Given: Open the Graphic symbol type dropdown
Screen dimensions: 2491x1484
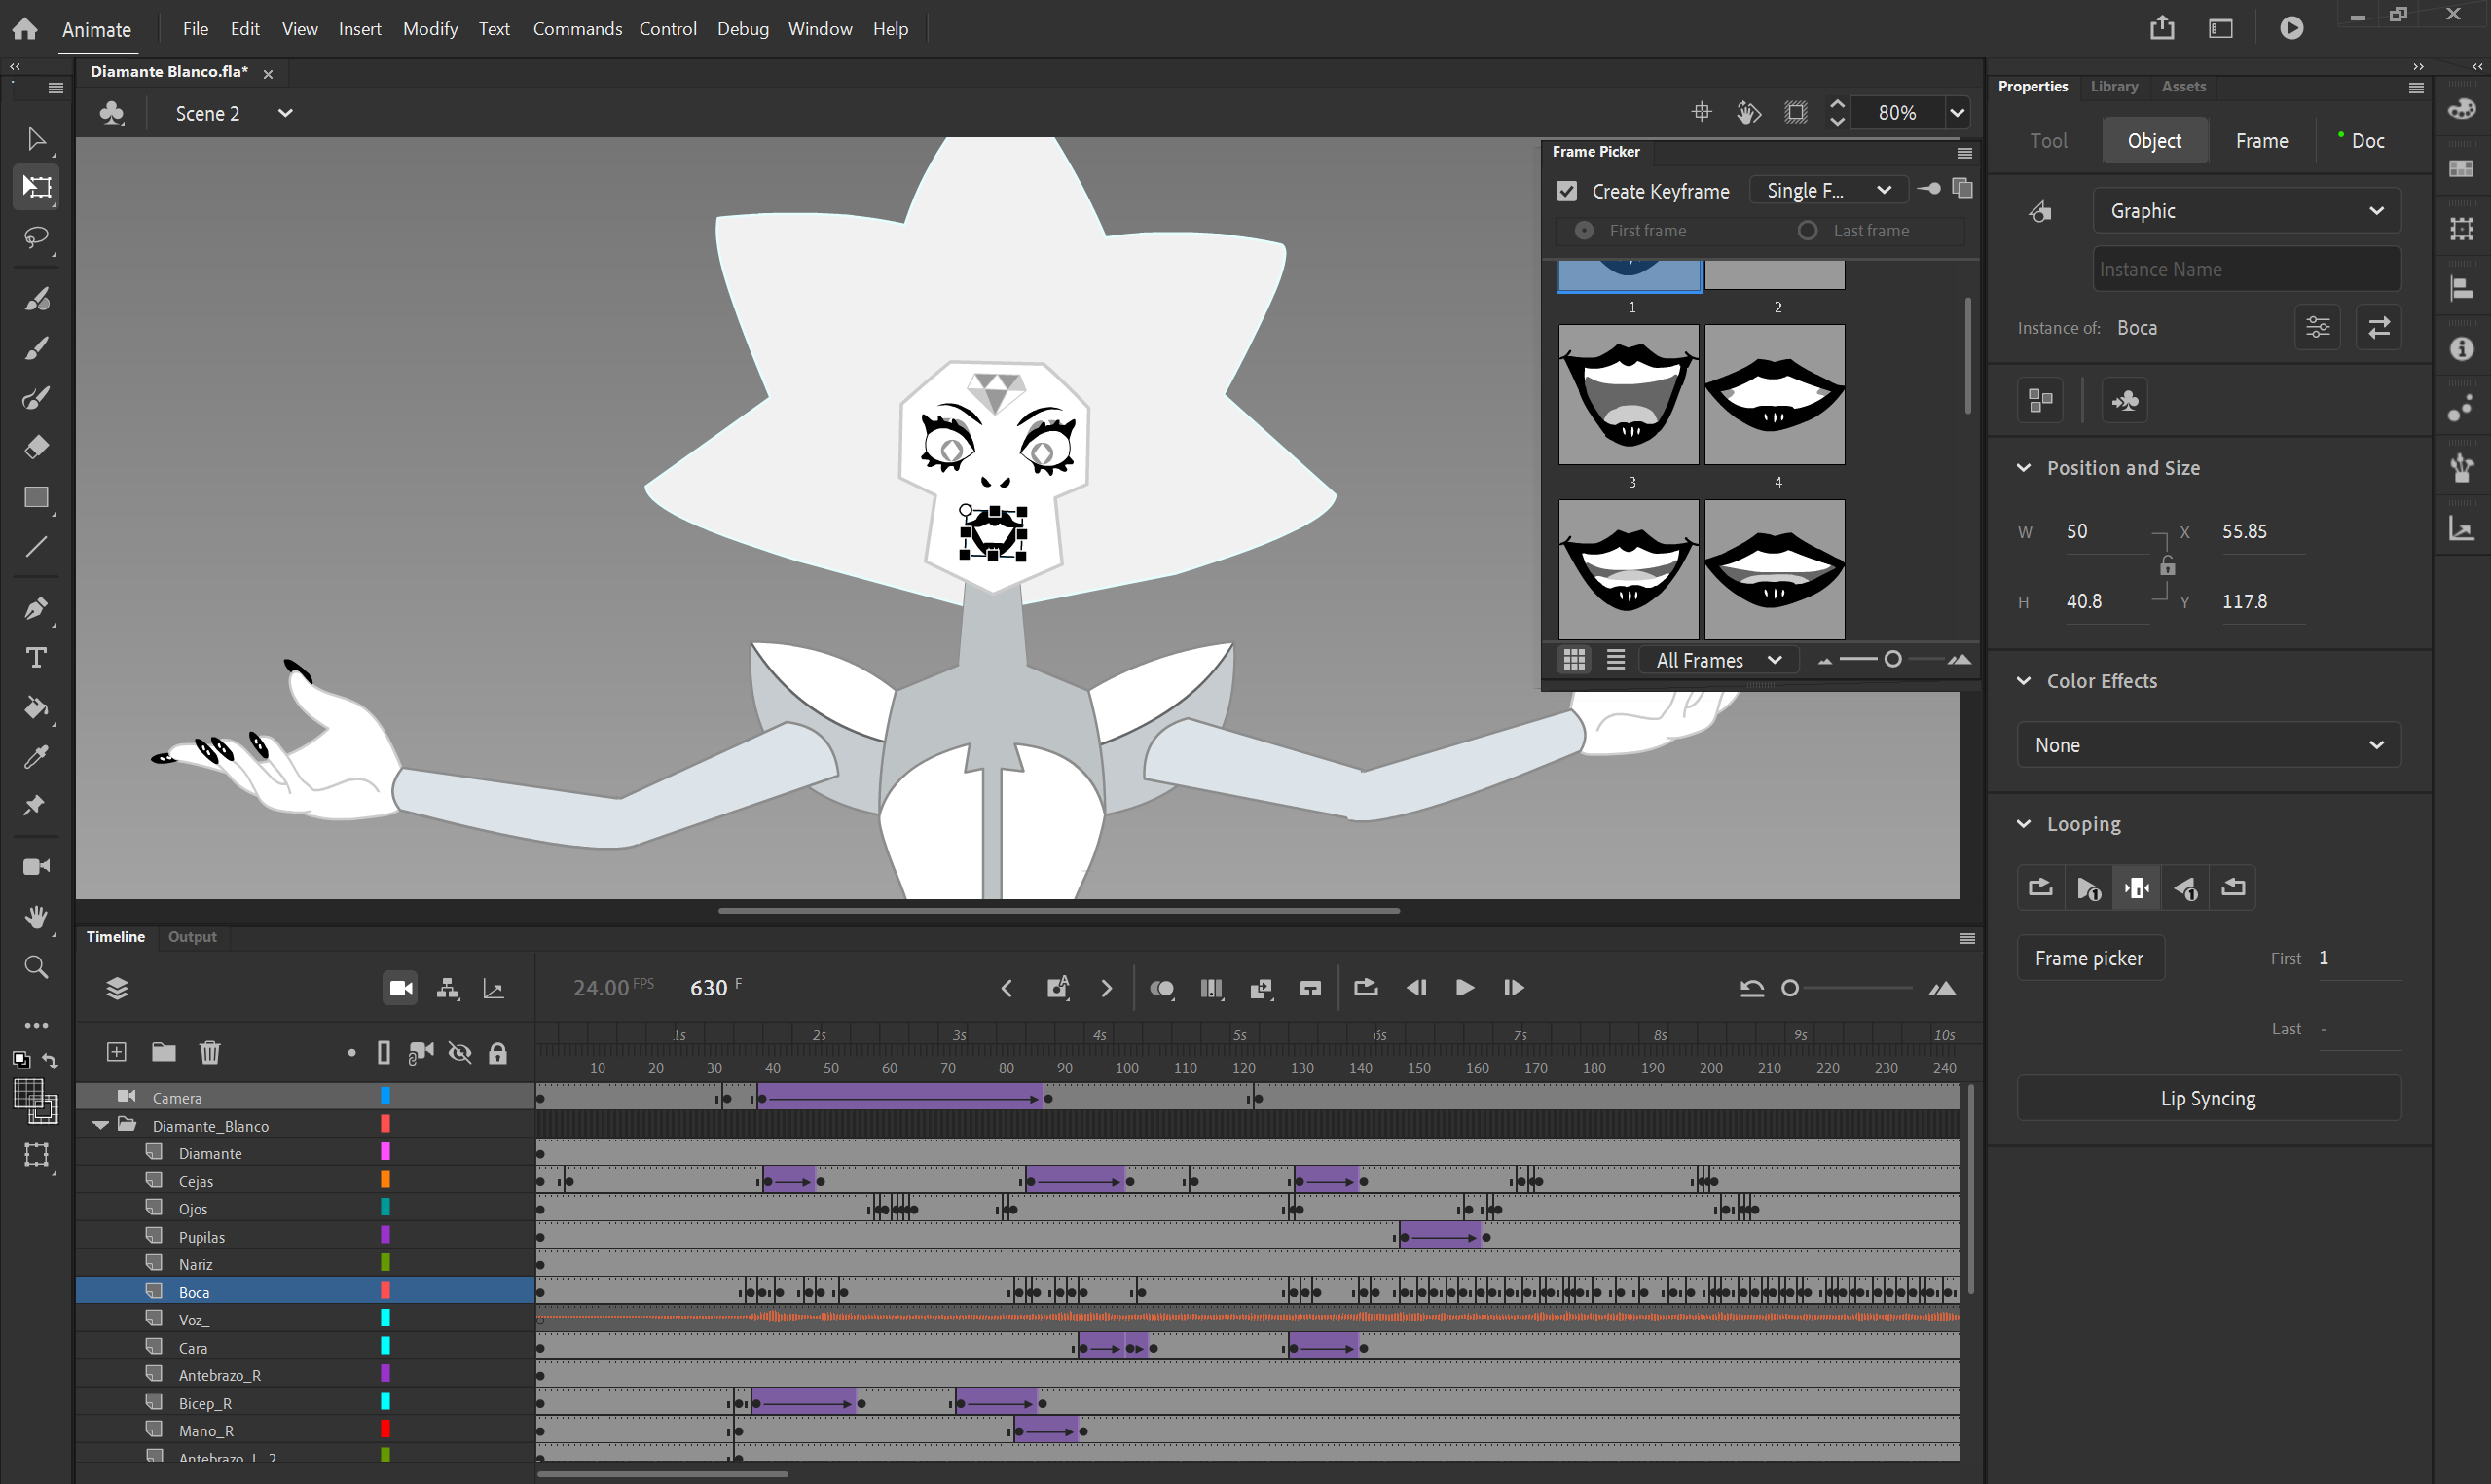Looking at the screenshot, I should tap(2246, 211).
